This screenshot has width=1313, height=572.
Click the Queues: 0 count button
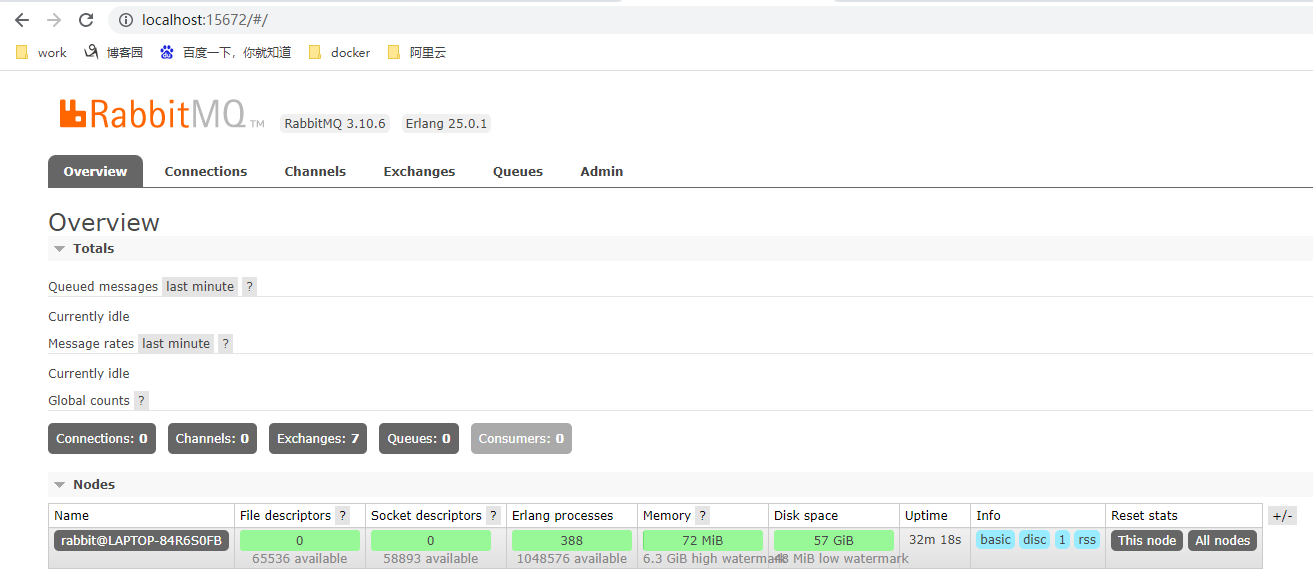419,438
